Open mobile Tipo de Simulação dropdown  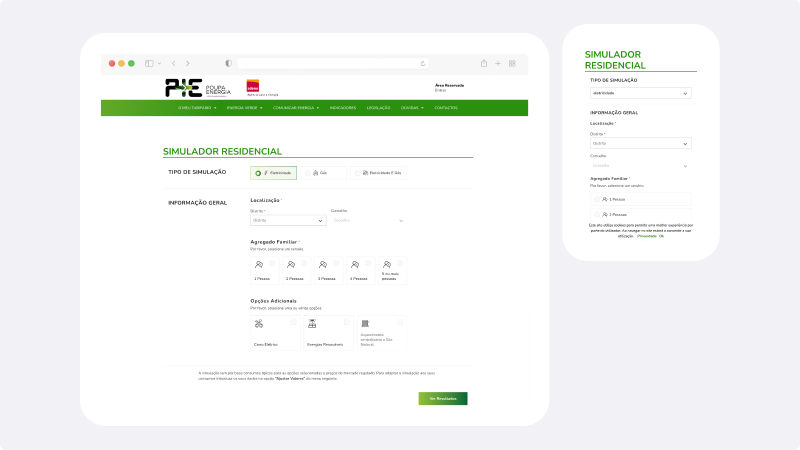[639, 93]
